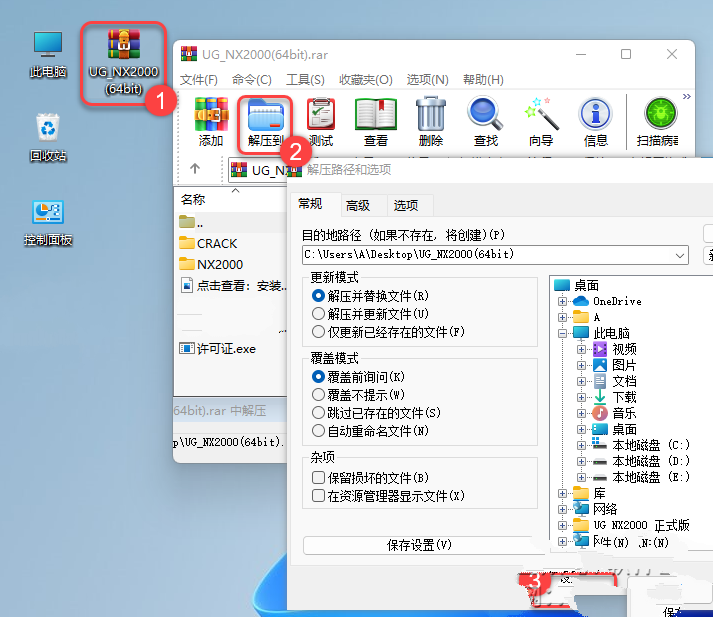Select 仅更新已经存在的文件(F) option
This screenshot has width=713, height=617.
point(388,332)
